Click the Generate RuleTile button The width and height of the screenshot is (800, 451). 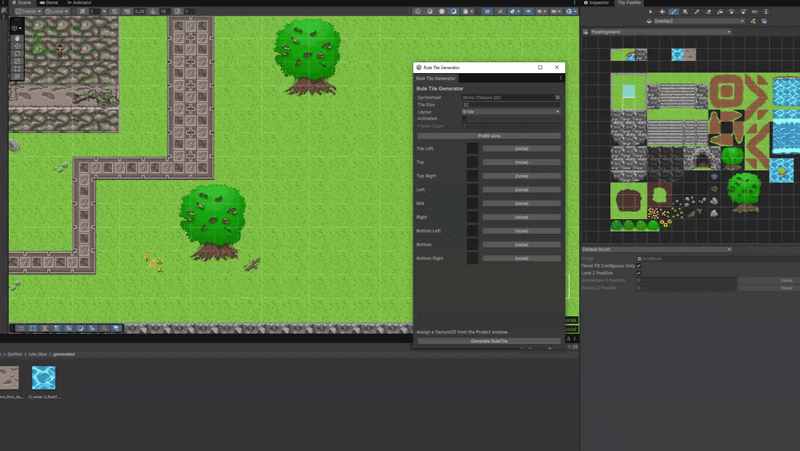489,341
